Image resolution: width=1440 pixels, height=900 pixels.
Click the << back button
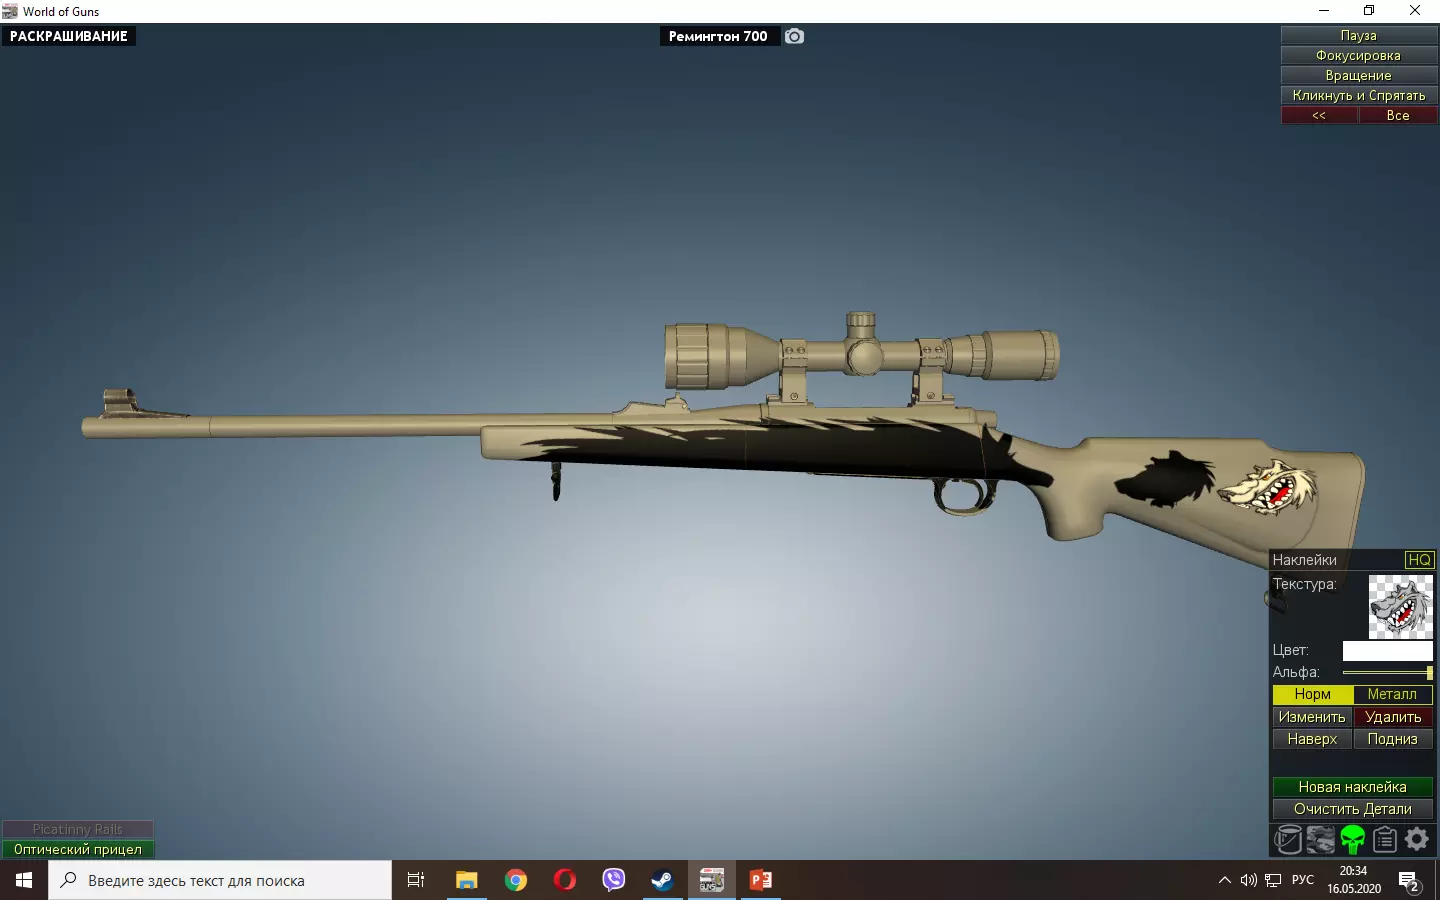pyautogui.click(x=1319, y=115)
